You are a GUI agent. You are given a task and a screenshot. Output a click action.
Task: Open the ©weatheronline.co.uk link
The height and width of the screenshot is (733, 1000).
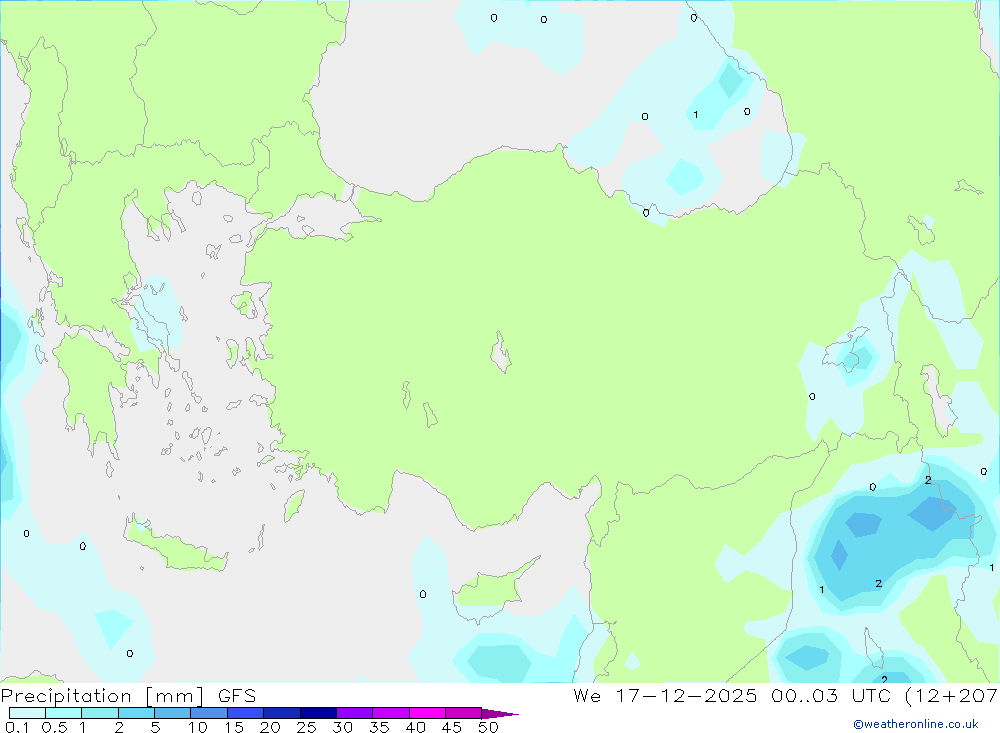916,724
